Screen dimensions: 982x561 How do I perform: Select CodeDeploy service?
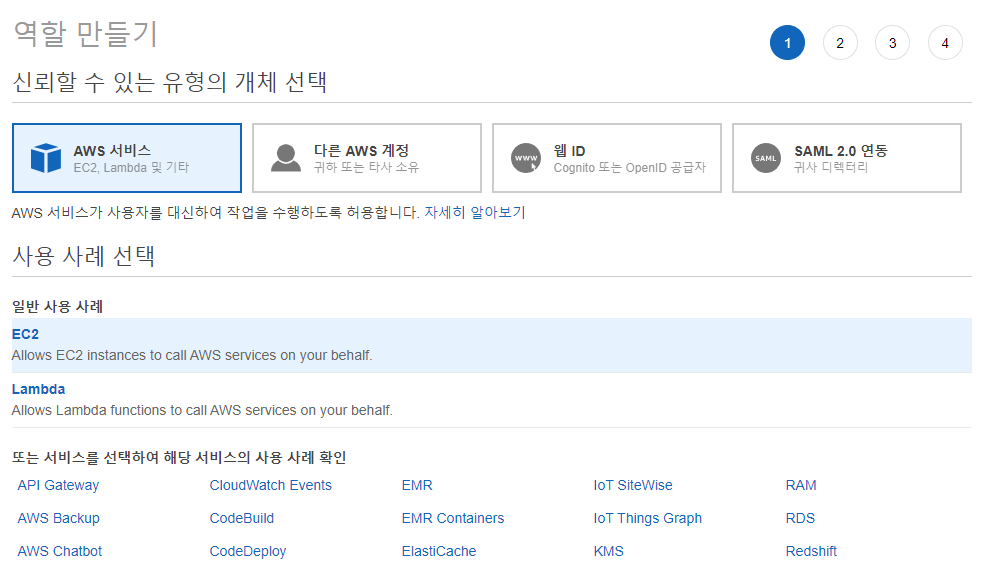pos(248,551)
